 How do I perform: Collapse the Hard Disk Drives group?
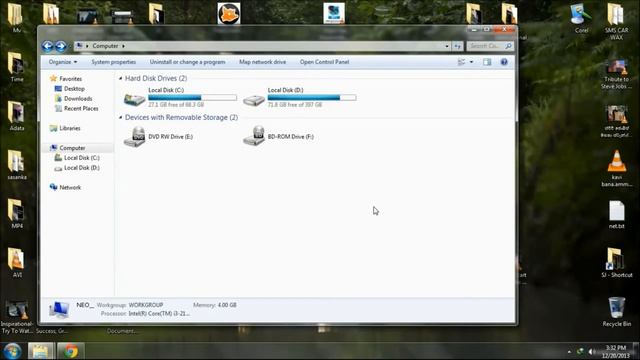point(120,78)
